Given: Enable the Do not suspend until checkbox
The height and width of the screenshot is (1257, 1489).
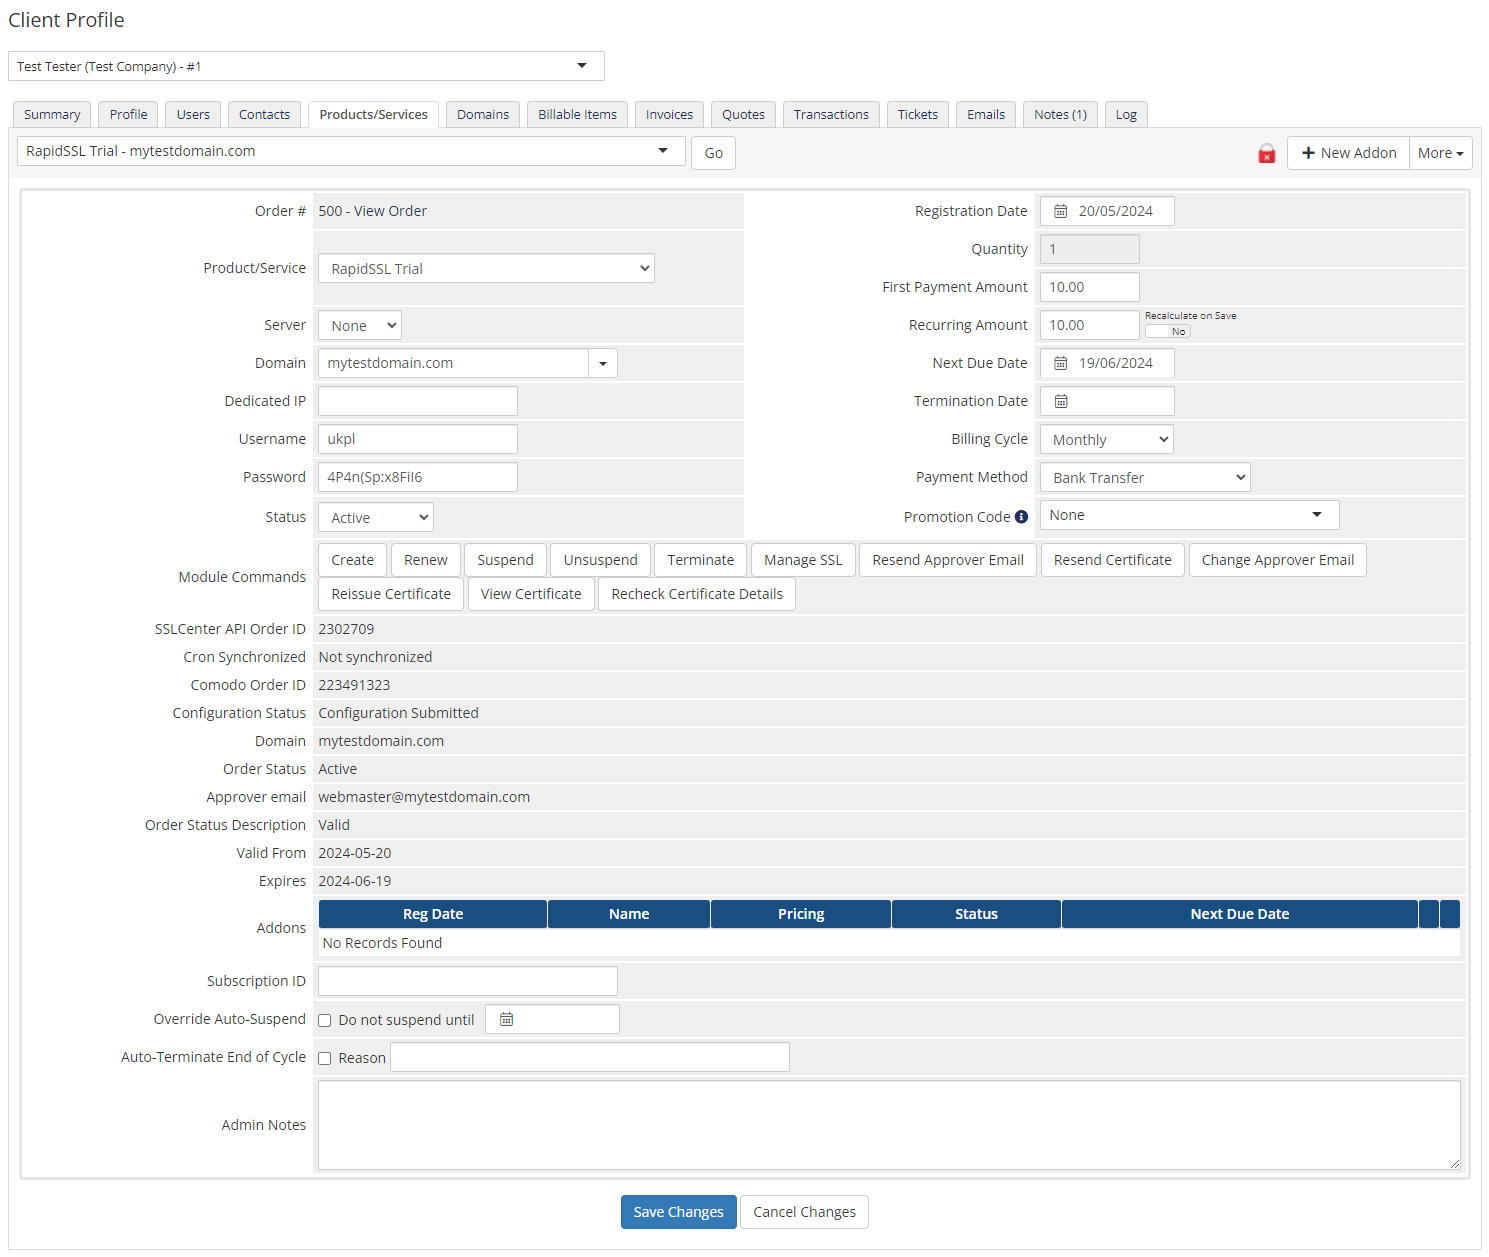Looking at the screenshot, I should point(324,1019).
